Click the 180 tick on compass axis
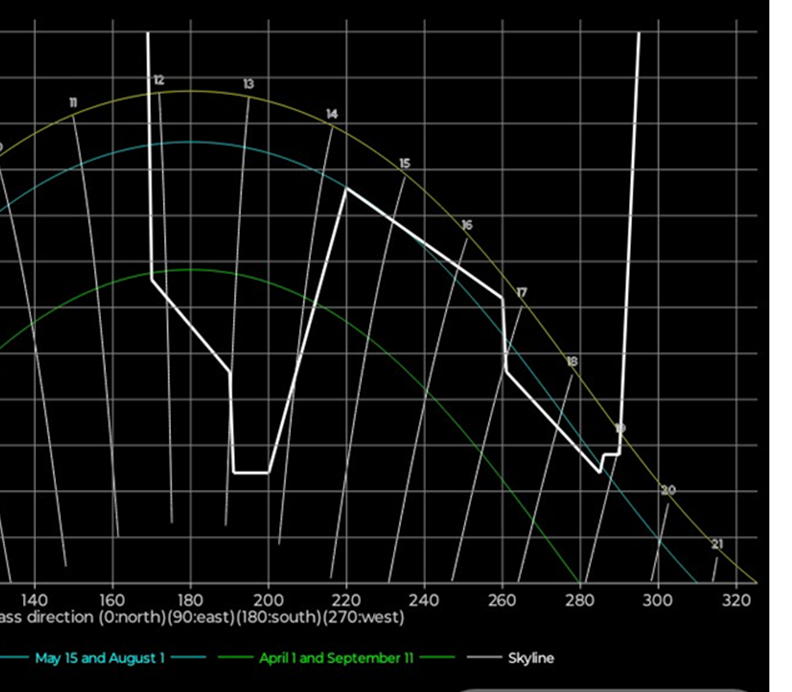Viewport: 792px width, 692px height. pyautogui.click(x=190, y=600)
